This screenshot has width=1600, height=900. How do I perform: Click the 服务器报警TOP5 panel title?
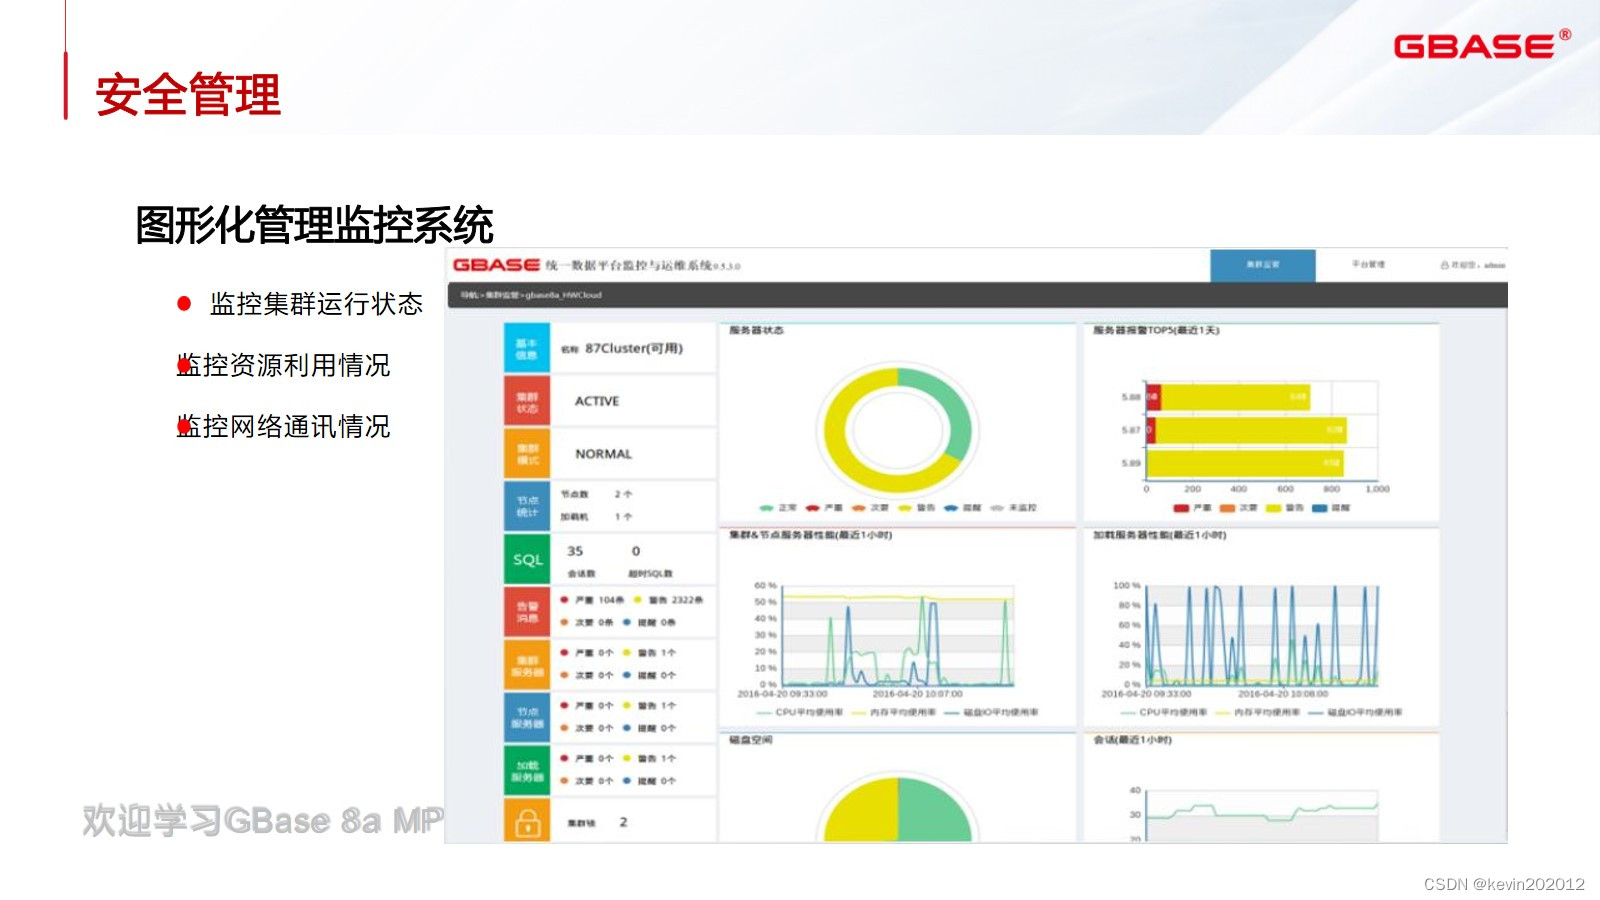point(1156,330)
